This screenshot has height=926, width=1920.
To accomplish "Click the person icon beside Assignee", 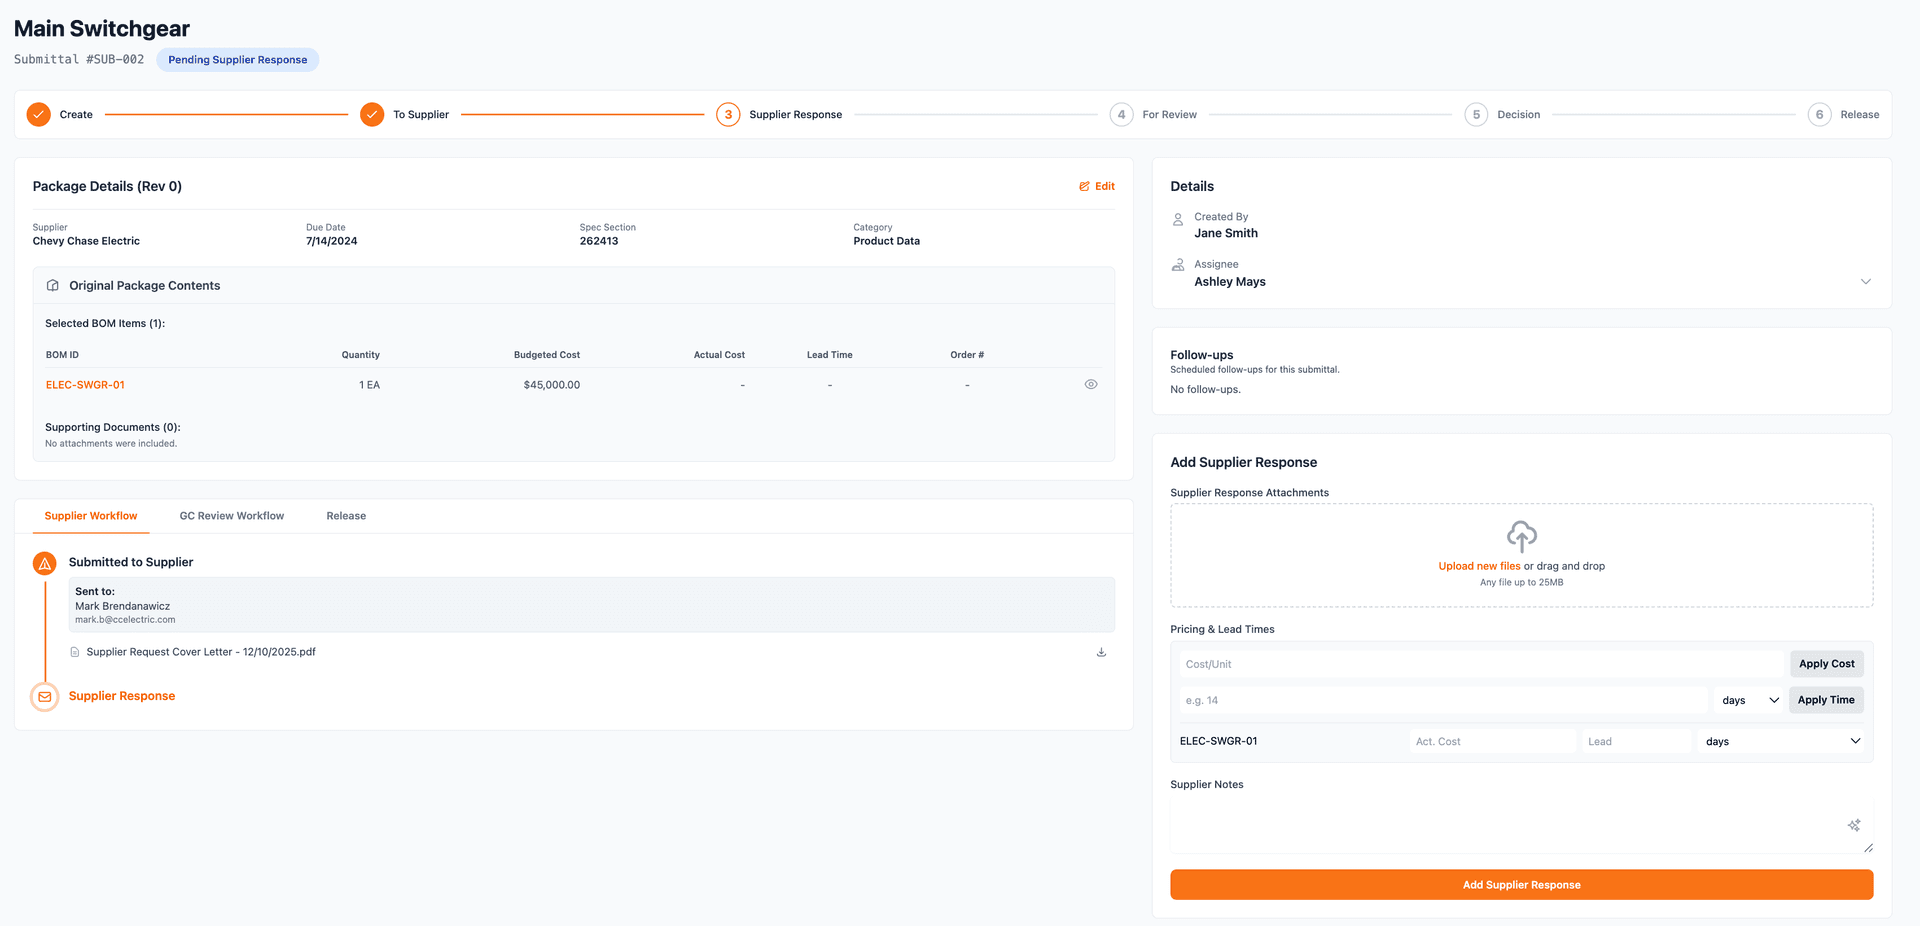I will pyautogui.click(x=1177, y=264).
